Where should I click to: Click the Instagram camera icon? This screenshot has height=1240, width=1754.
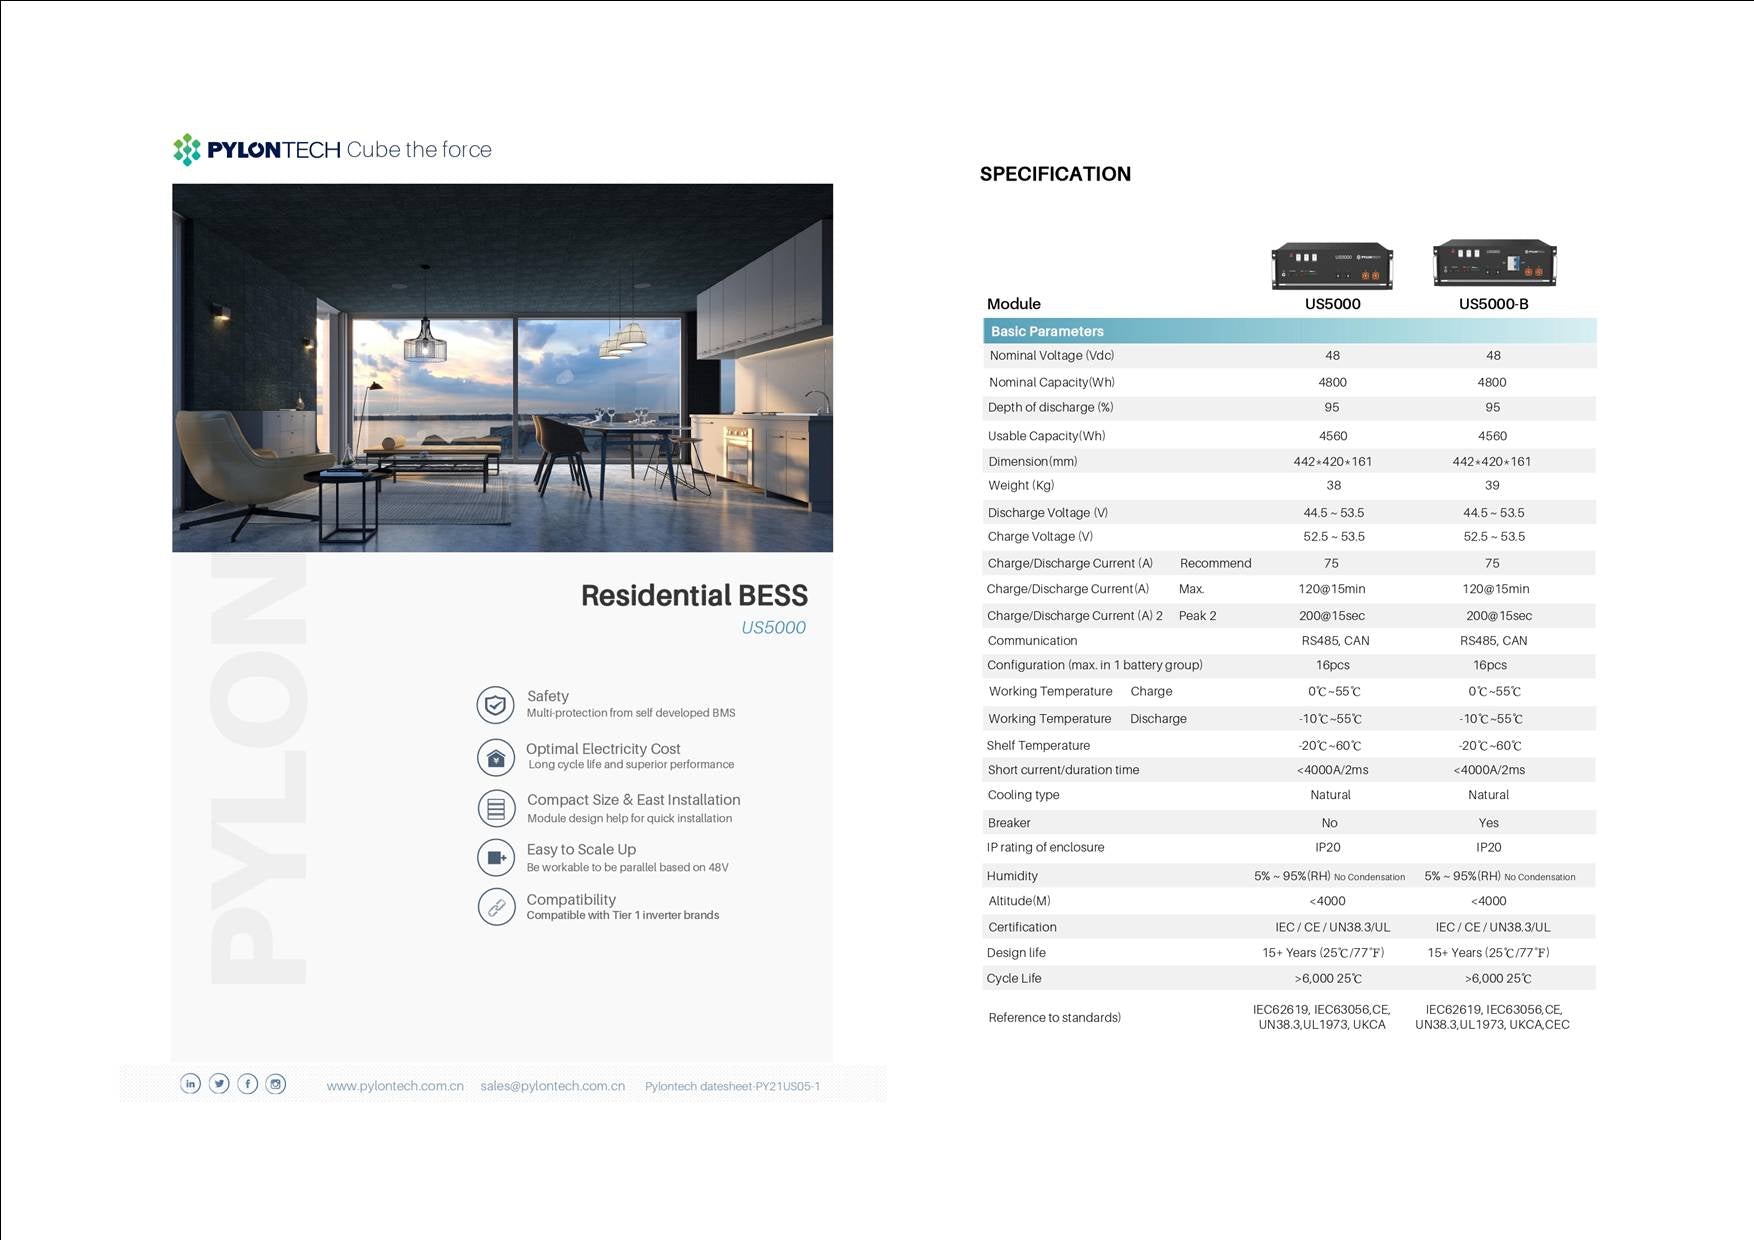click(276, 1084)
